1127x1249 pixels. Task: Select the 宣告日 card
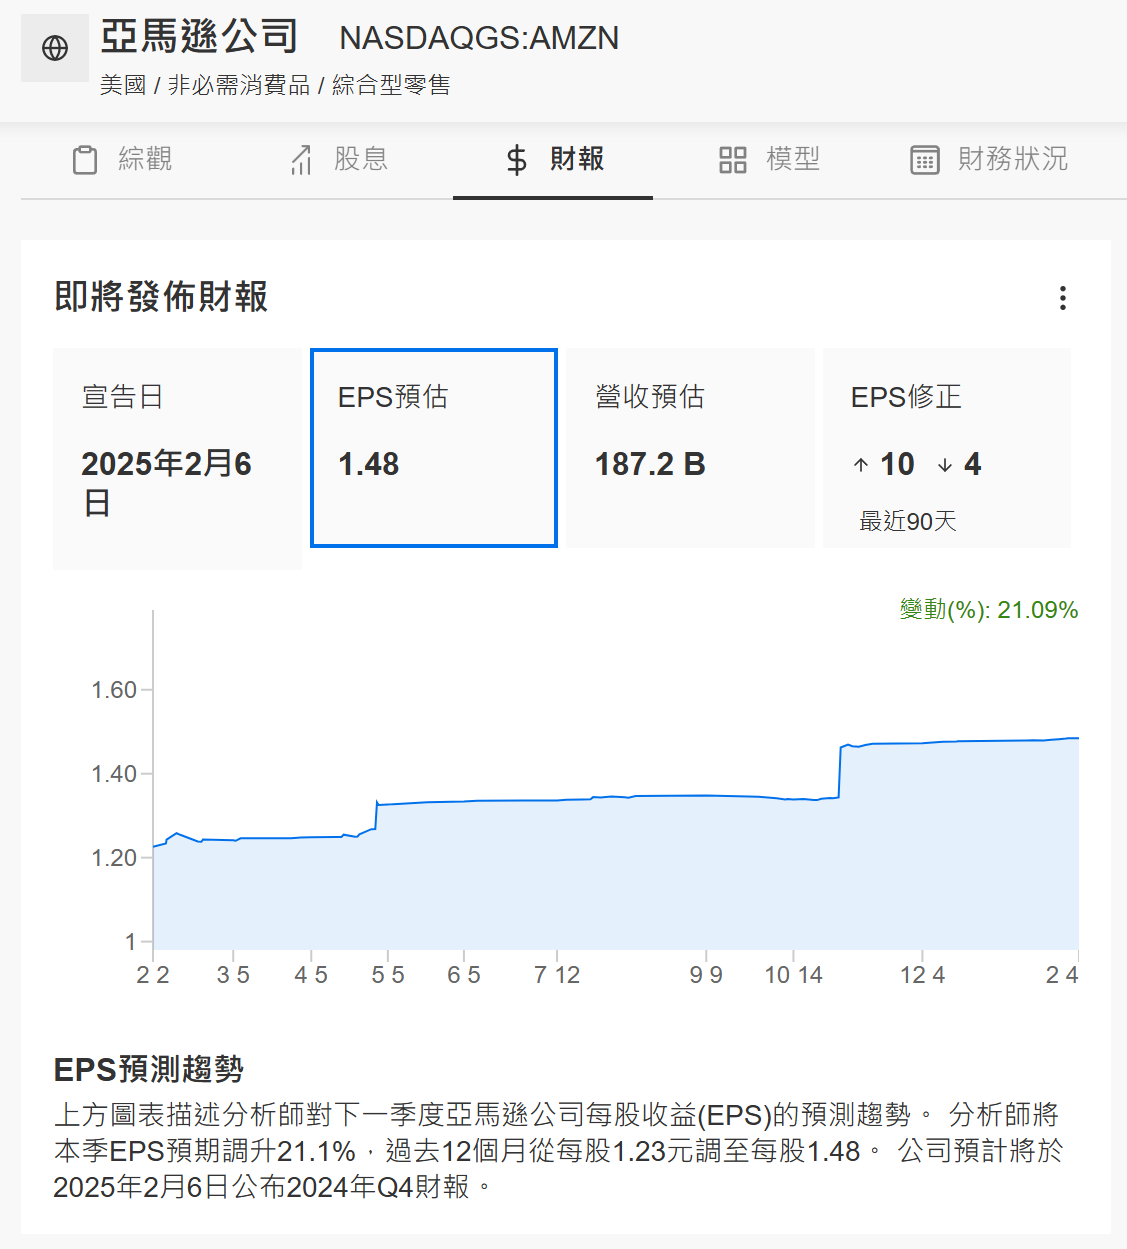[x=177, y=459]
